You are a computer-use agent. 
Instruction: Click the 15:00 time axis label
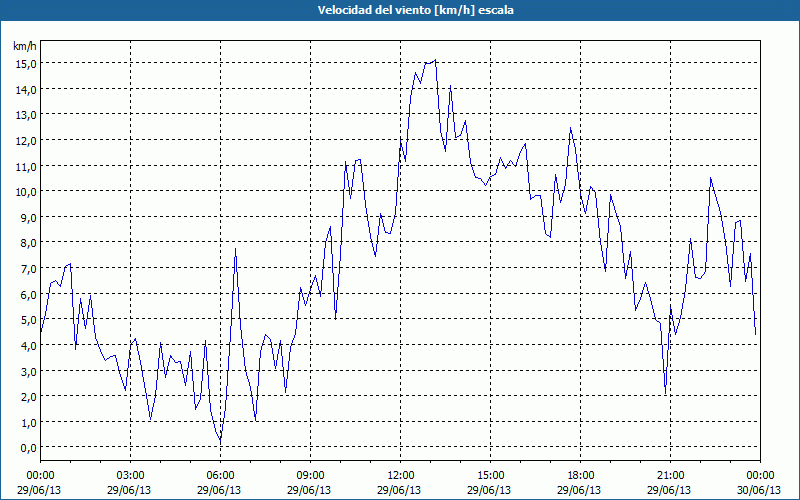click(490, 476)
